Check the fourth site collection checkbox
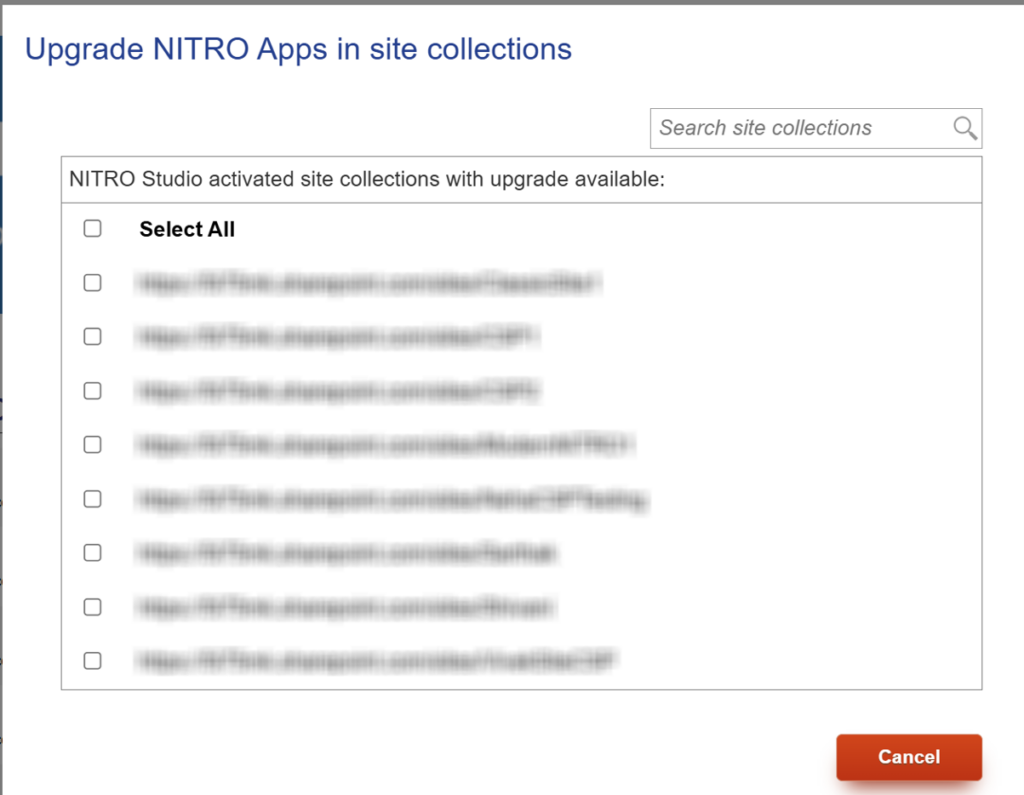The image size is (1024, 795). tap(93, 445)
